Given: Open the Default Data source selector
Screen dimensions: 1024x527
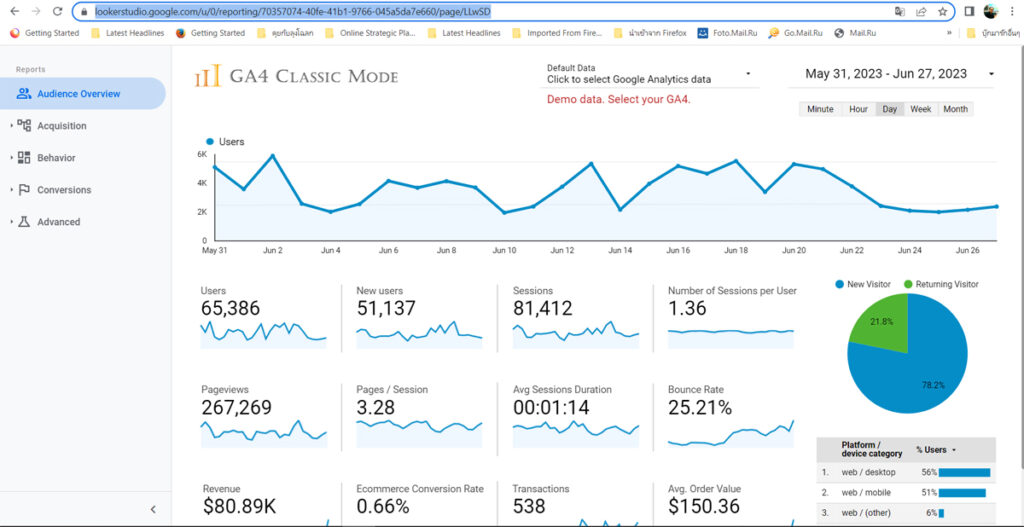Looking at the screenshot, I should (x=650, y=74).
